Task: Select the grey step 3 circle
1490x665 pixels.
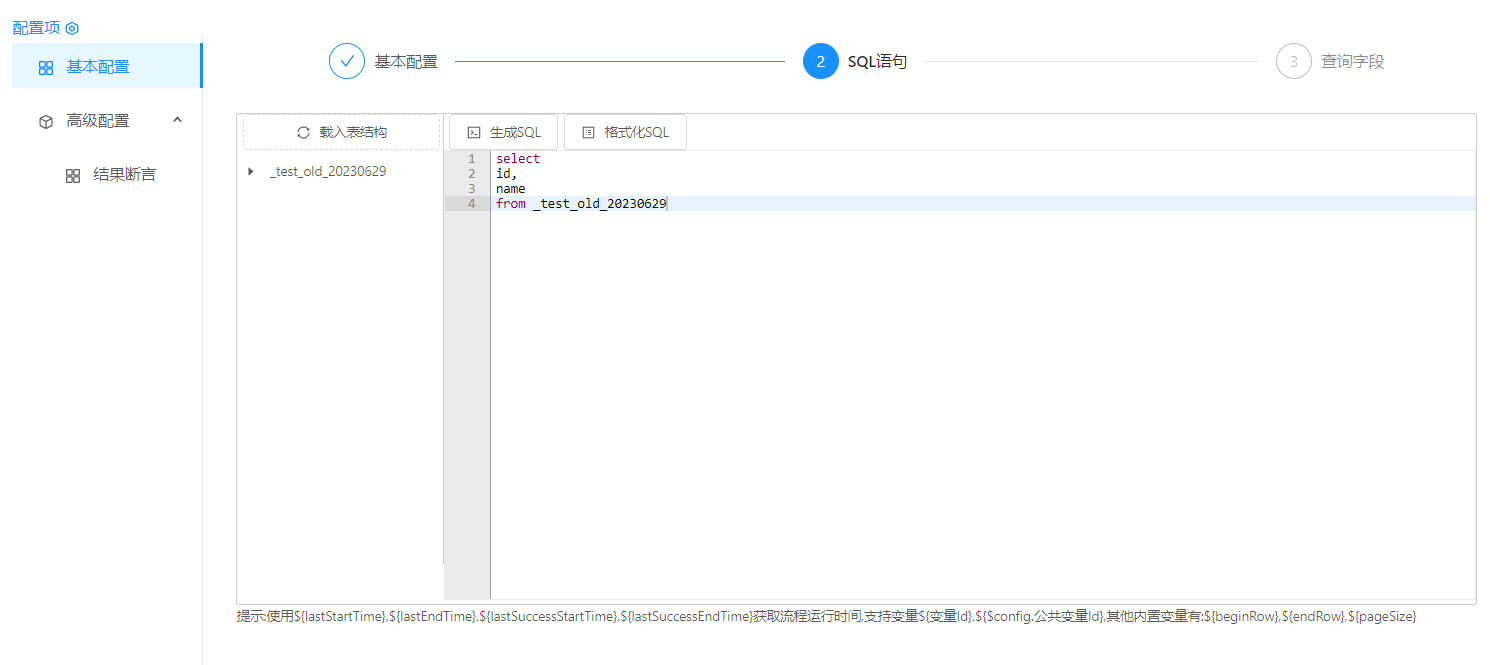Action: coord(1293,61)
